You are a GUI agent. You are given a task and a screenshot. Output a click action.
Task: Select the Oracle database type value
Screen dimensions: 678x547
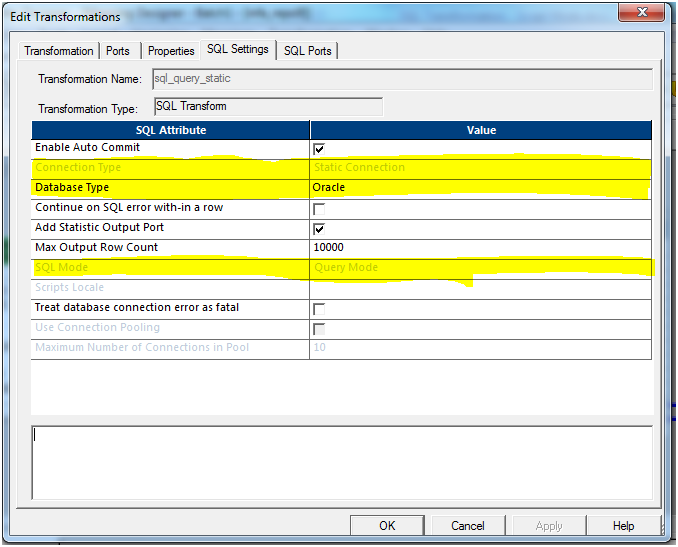point(480,189)
